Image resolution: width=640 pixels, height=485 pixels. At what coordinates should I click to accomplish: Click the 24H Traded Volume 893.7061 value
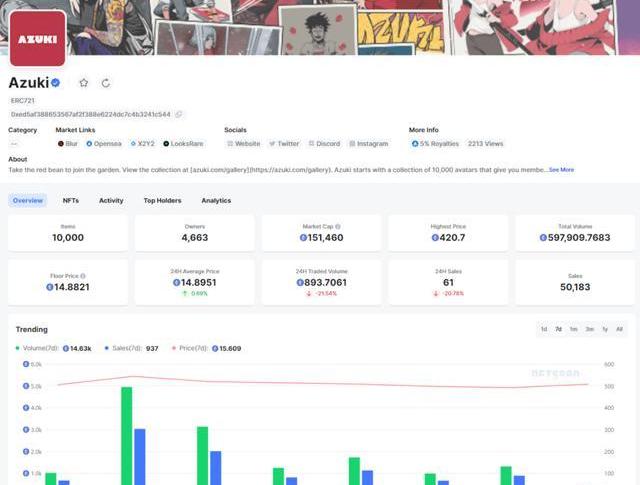(322, 283)
